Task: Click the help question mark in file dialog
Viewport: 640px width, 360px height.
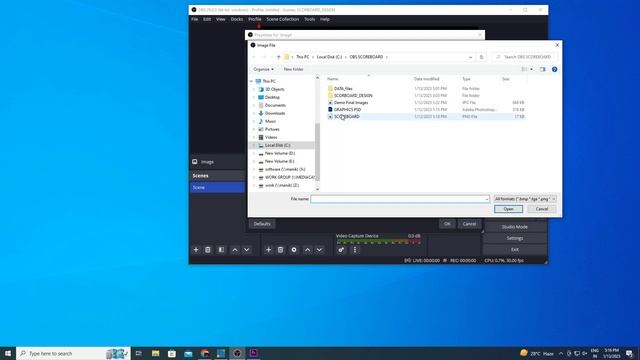Action: (554, 69)
